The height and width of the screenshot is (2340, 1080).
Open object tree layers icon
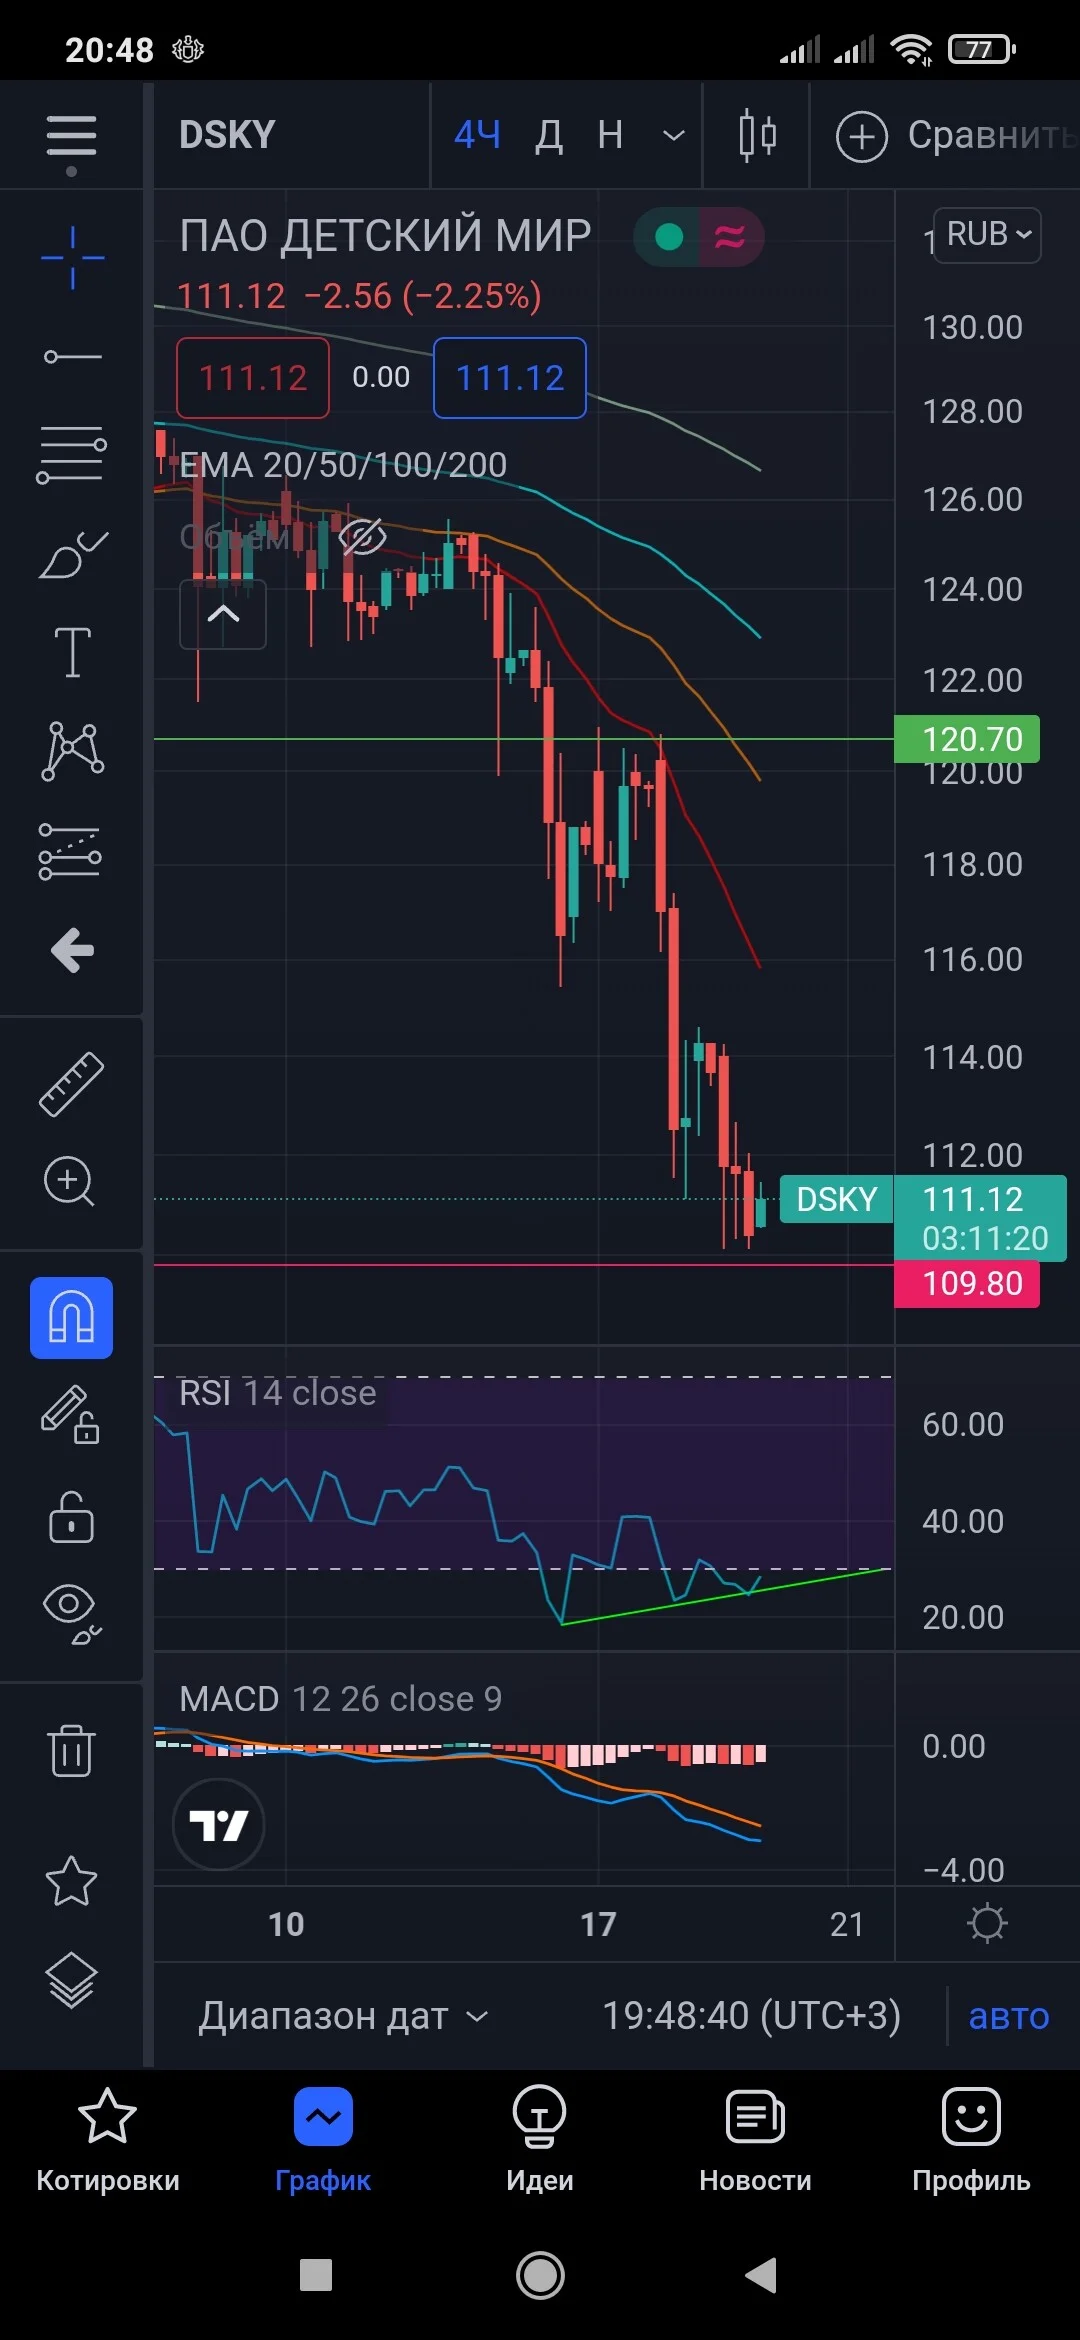(x=72, y=1980)
